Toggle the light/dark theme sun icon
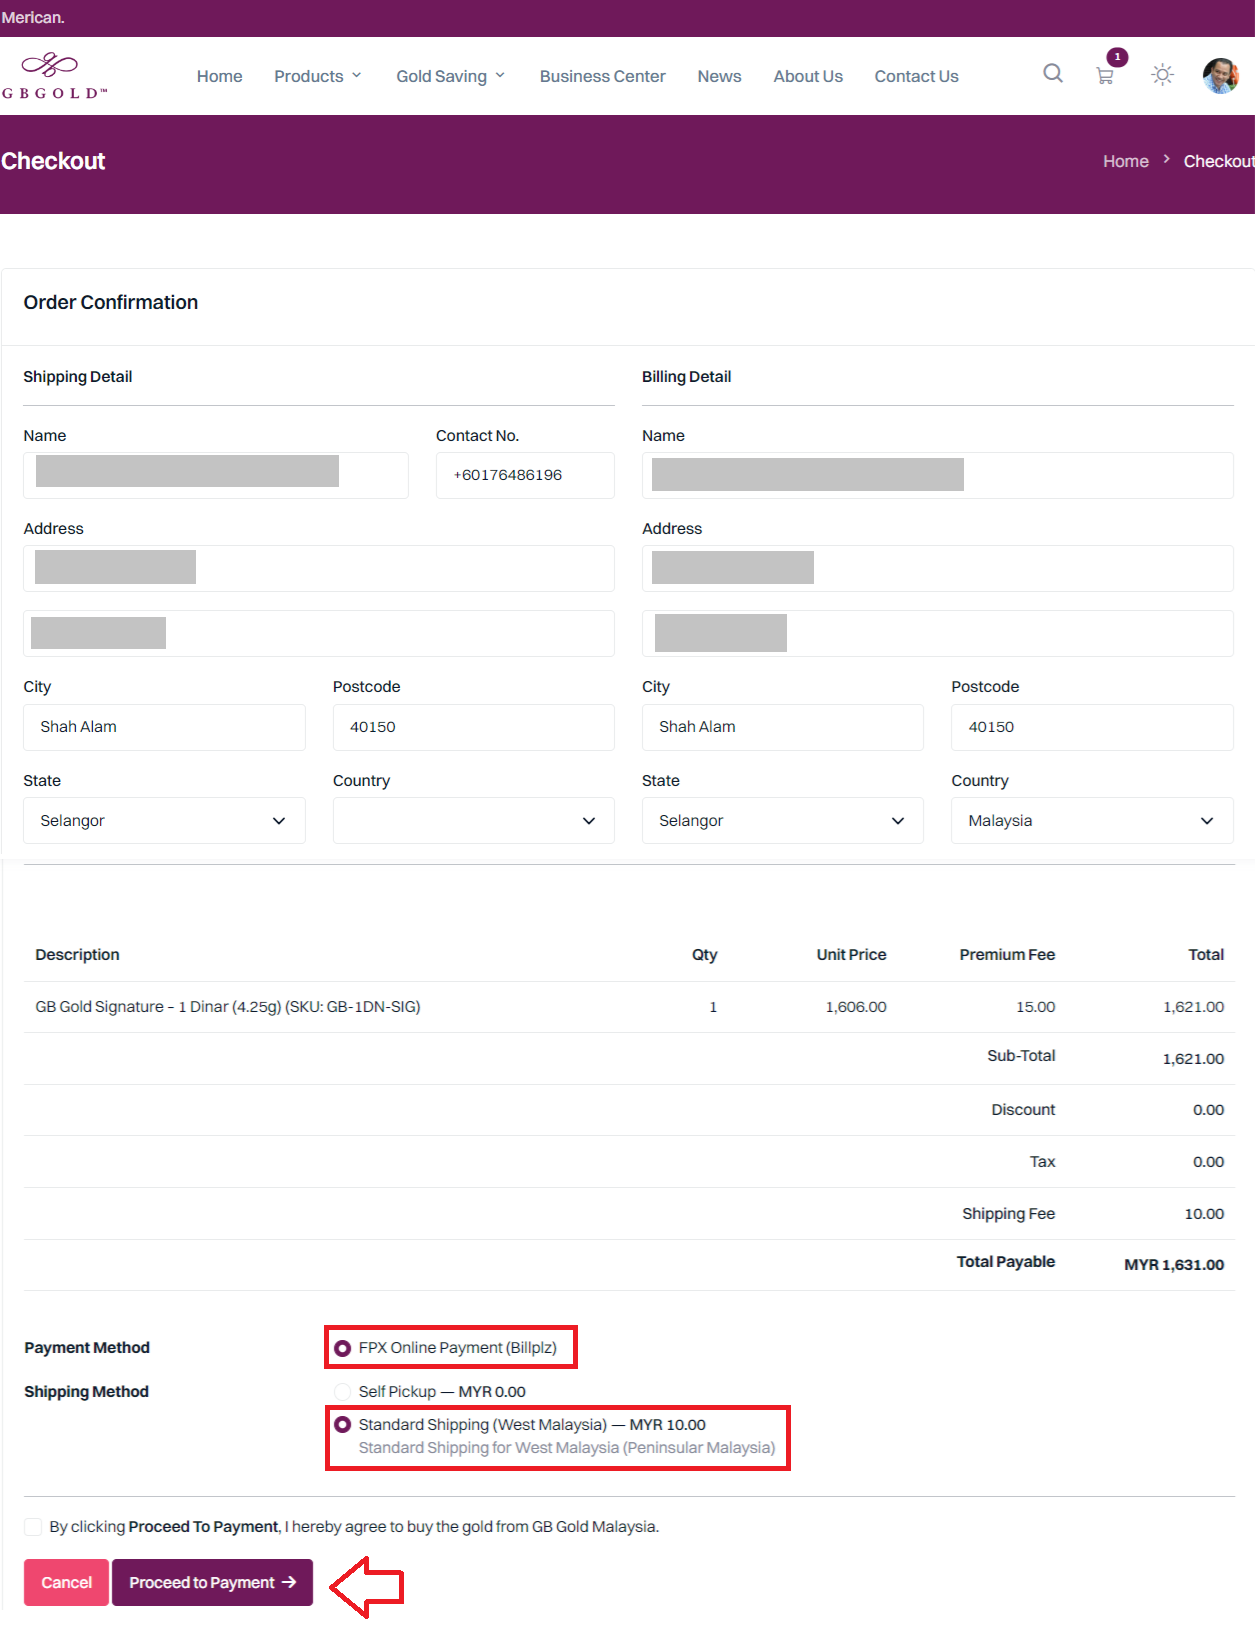Image resolution: width=1255 pixels, height=1631 pixels. [1161, 75]
